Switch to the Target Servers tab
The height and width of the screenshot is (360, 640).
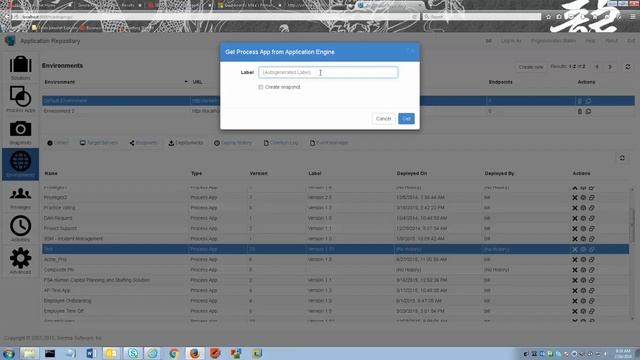(x=99, y=143)
